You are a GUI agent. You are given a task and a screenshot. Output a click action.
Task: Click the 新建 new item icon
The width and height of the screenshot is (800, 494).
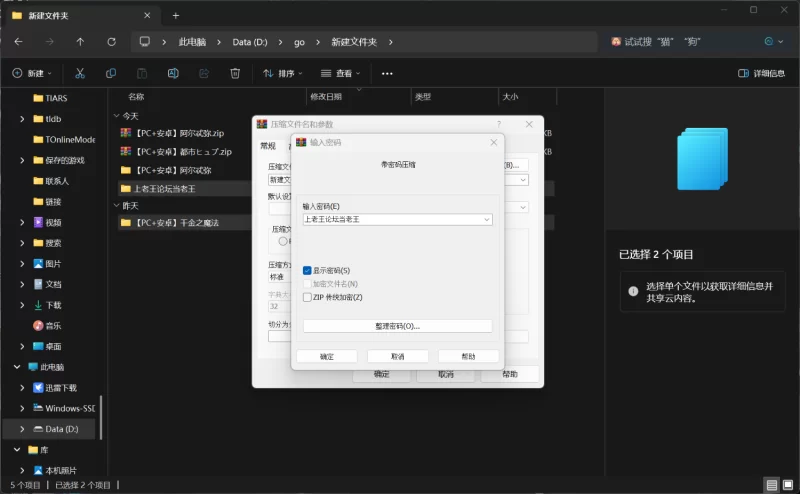[x=17, y=73]
